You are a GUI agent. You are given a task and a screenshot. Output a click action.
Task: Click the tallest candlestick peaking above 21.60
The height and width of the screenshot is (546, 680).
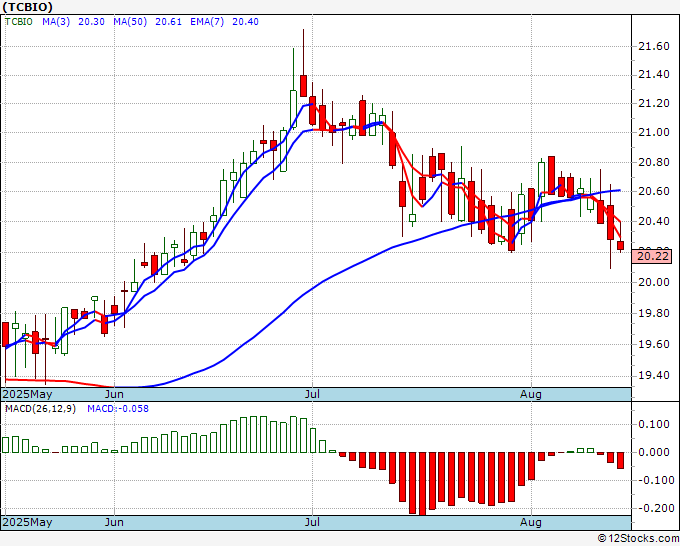point(303,86)
